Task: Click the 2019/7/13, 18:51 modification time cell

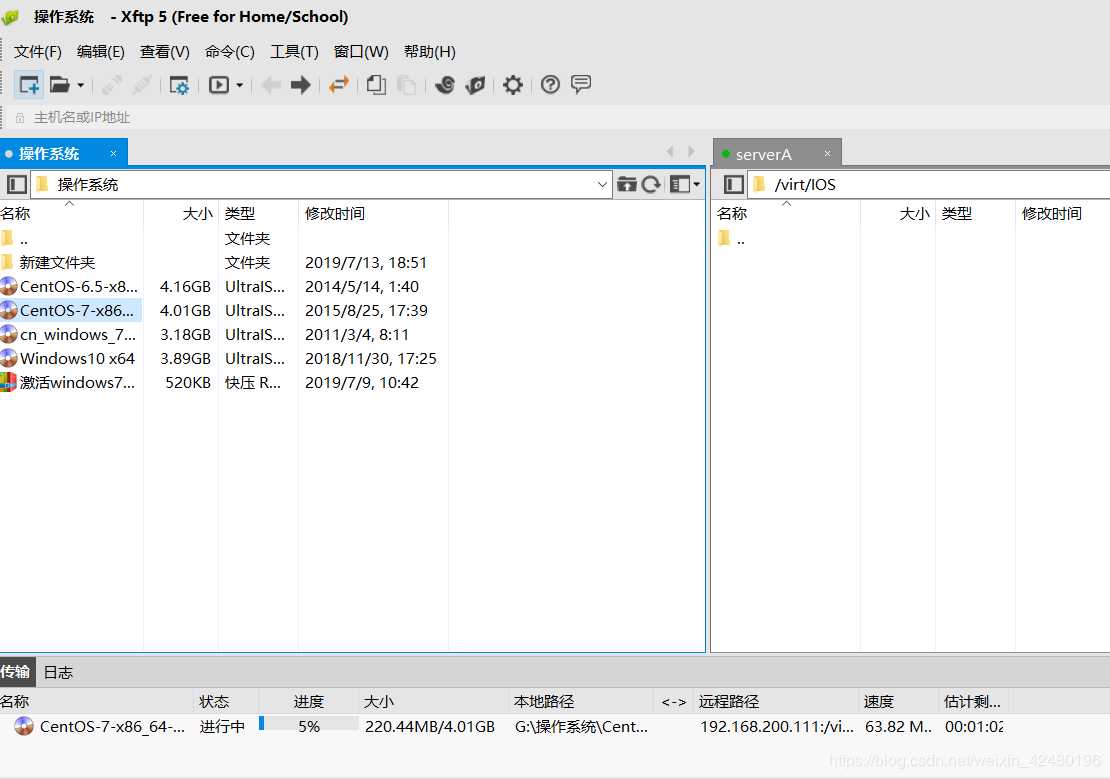Action: 366,263
